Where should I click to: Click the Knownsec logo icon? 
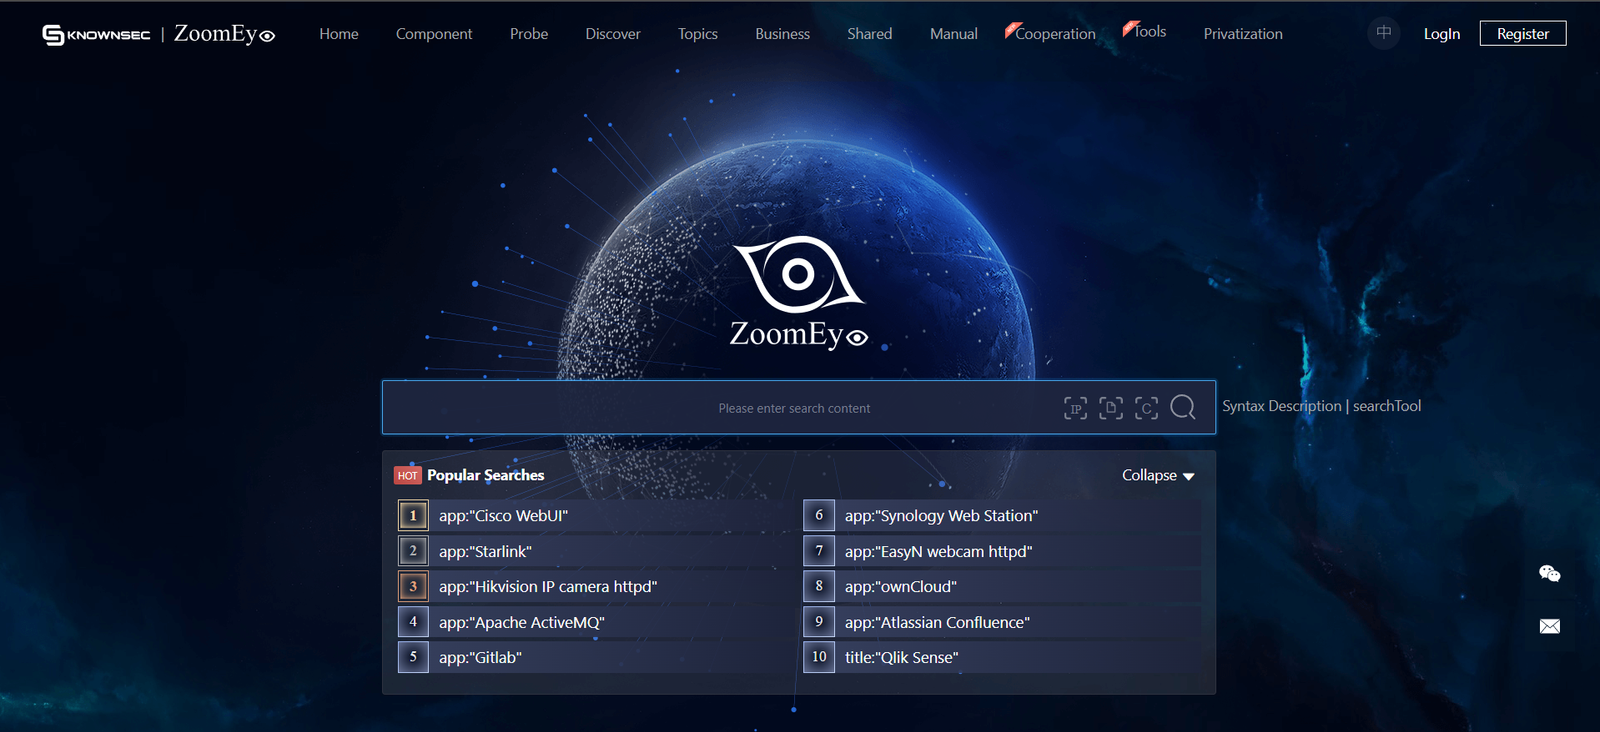coord(53,35)
